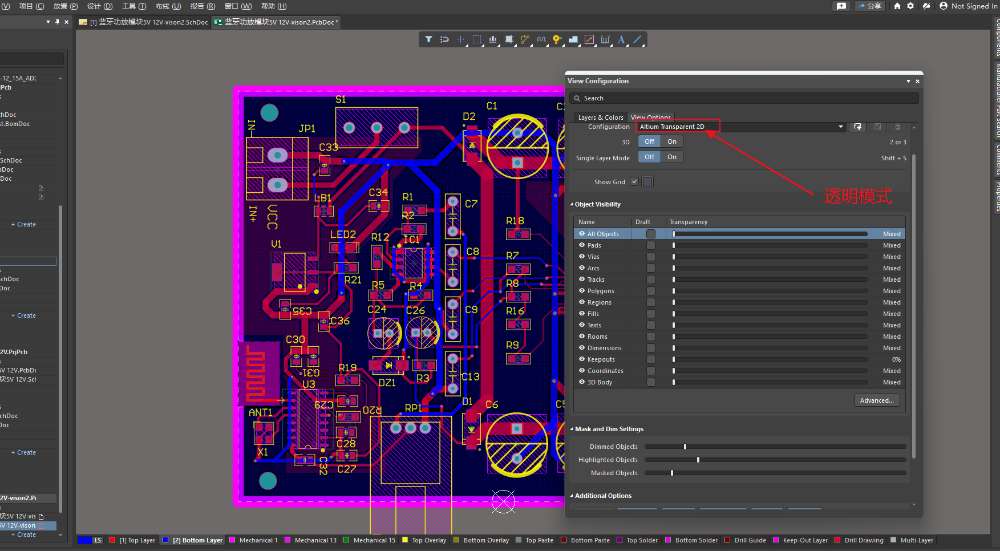Open the snapping options tool
Viewport: 1000px width, 551px height.
coord(445,40)
